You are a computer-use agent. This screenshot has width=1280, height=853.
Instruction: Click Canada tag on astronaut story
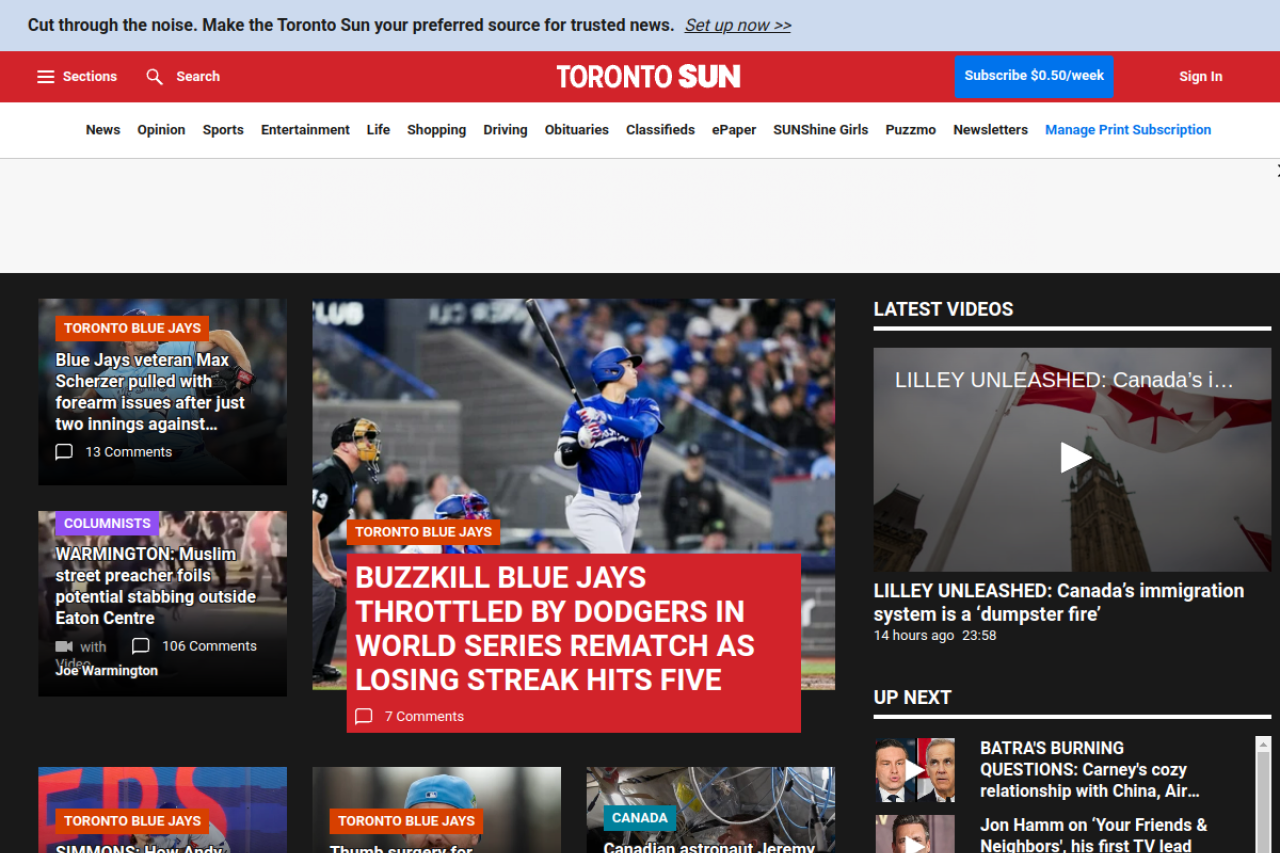point(640,818)
